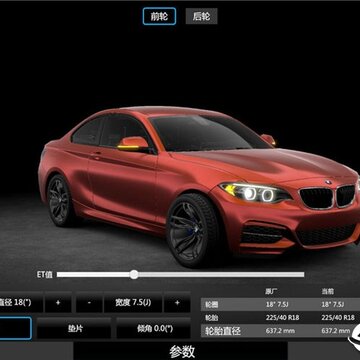Click the 轮圈 row label
This screenshot has height=360, width=360.
[212, 304]
